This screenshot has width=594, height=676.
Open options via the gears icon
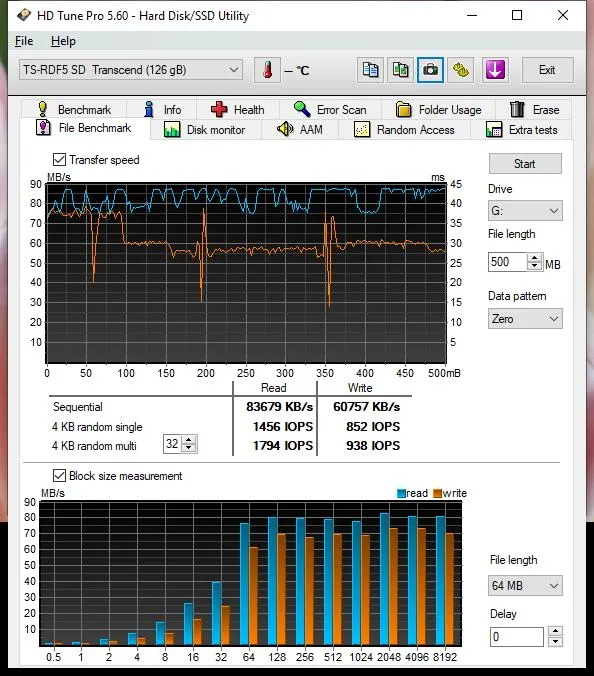click(x=460, y=70)
